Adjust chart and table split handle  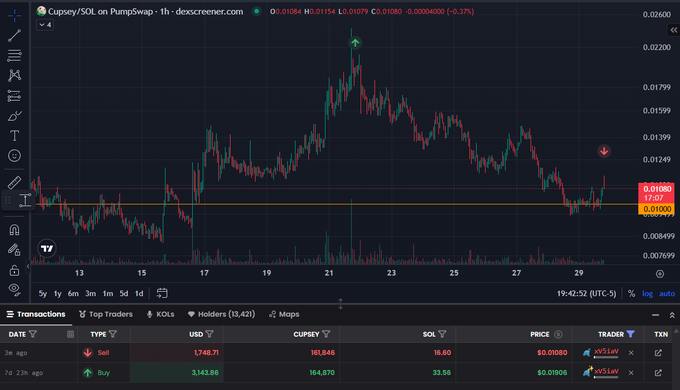[340, 304]
